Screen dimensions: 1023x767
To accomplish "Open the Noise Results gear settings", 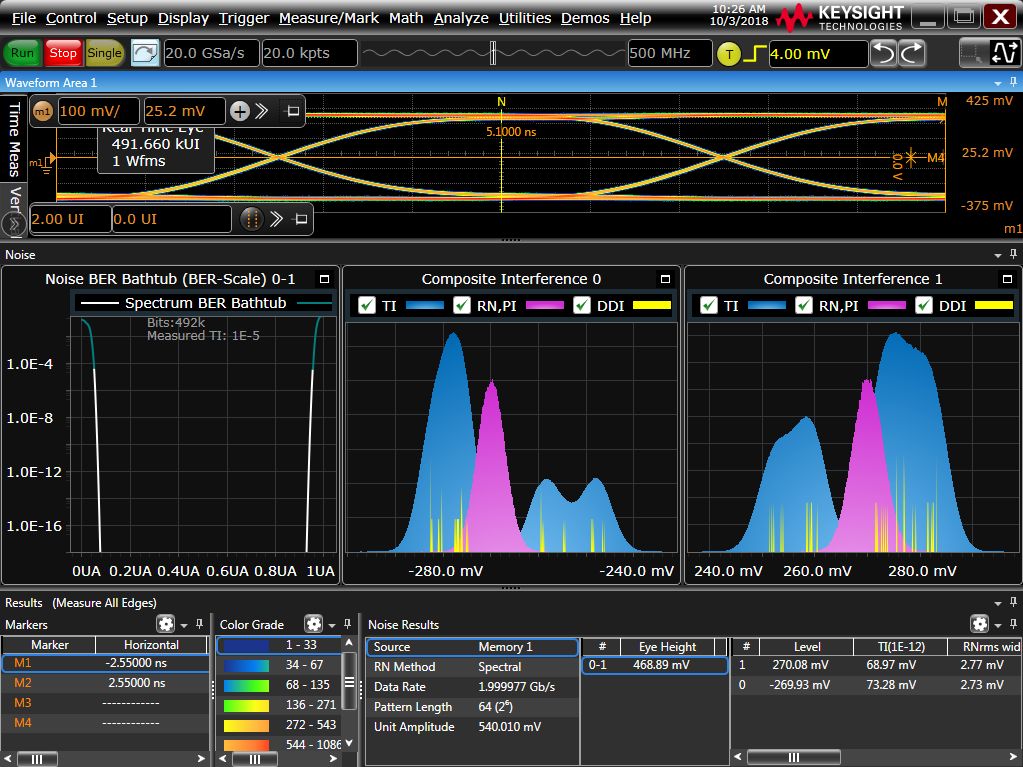I will point(980,624).
